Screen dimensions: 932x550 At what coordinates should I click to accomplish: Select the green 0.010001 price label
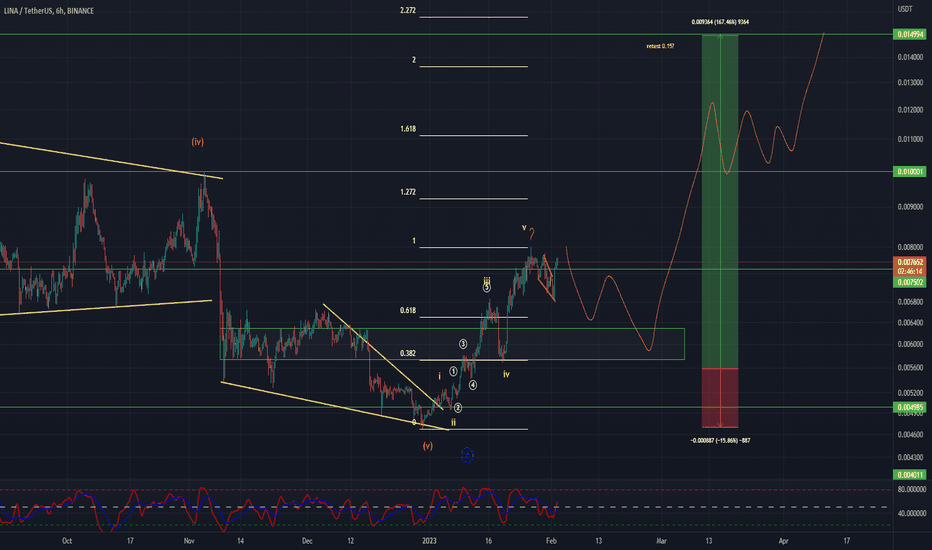tap(910, 171)
